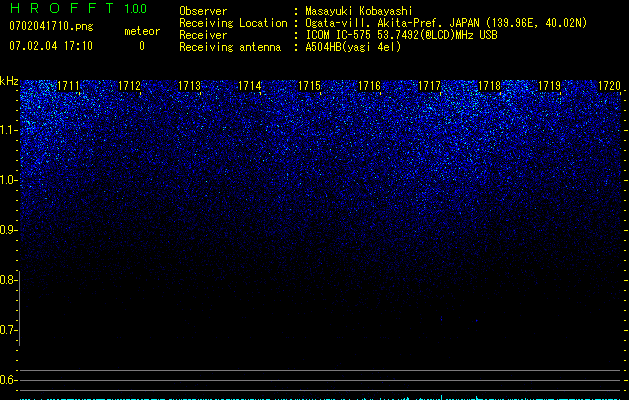The width and height of the screenshot is (629, 400).
Task: Click the 1711 time marker
Action: tap(68, 86)
